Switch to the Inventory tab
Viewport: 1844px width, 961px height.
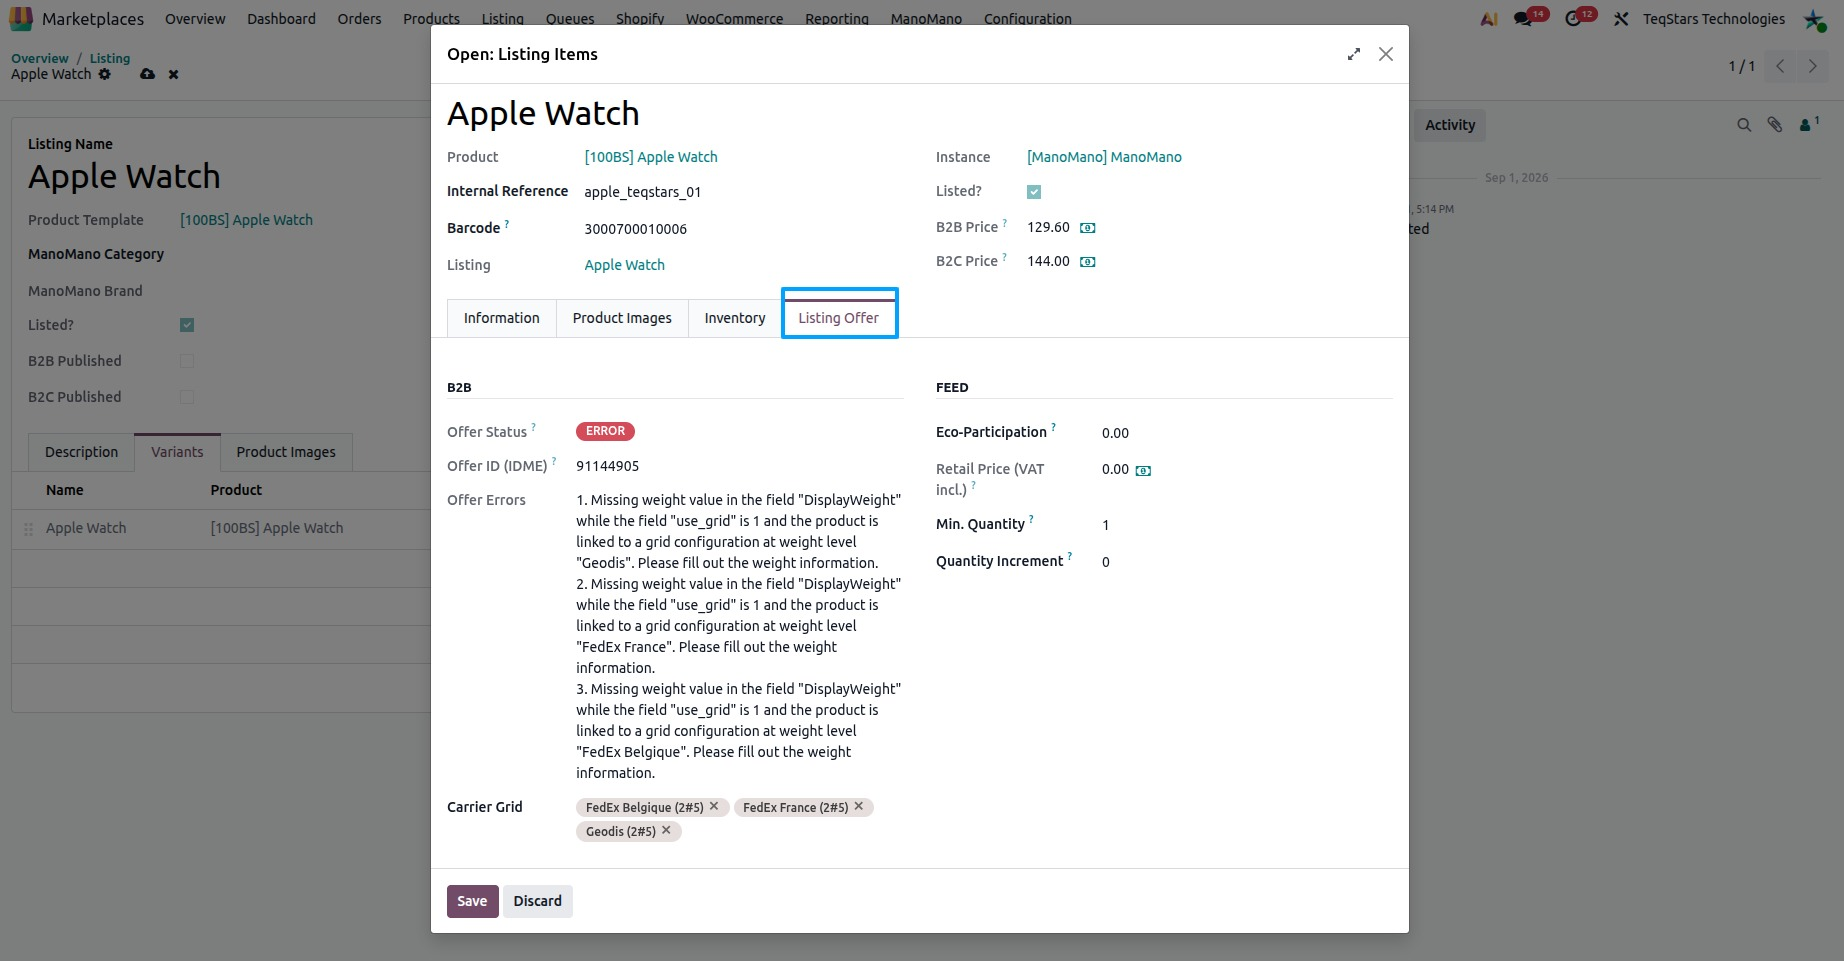tap(735, 318)
